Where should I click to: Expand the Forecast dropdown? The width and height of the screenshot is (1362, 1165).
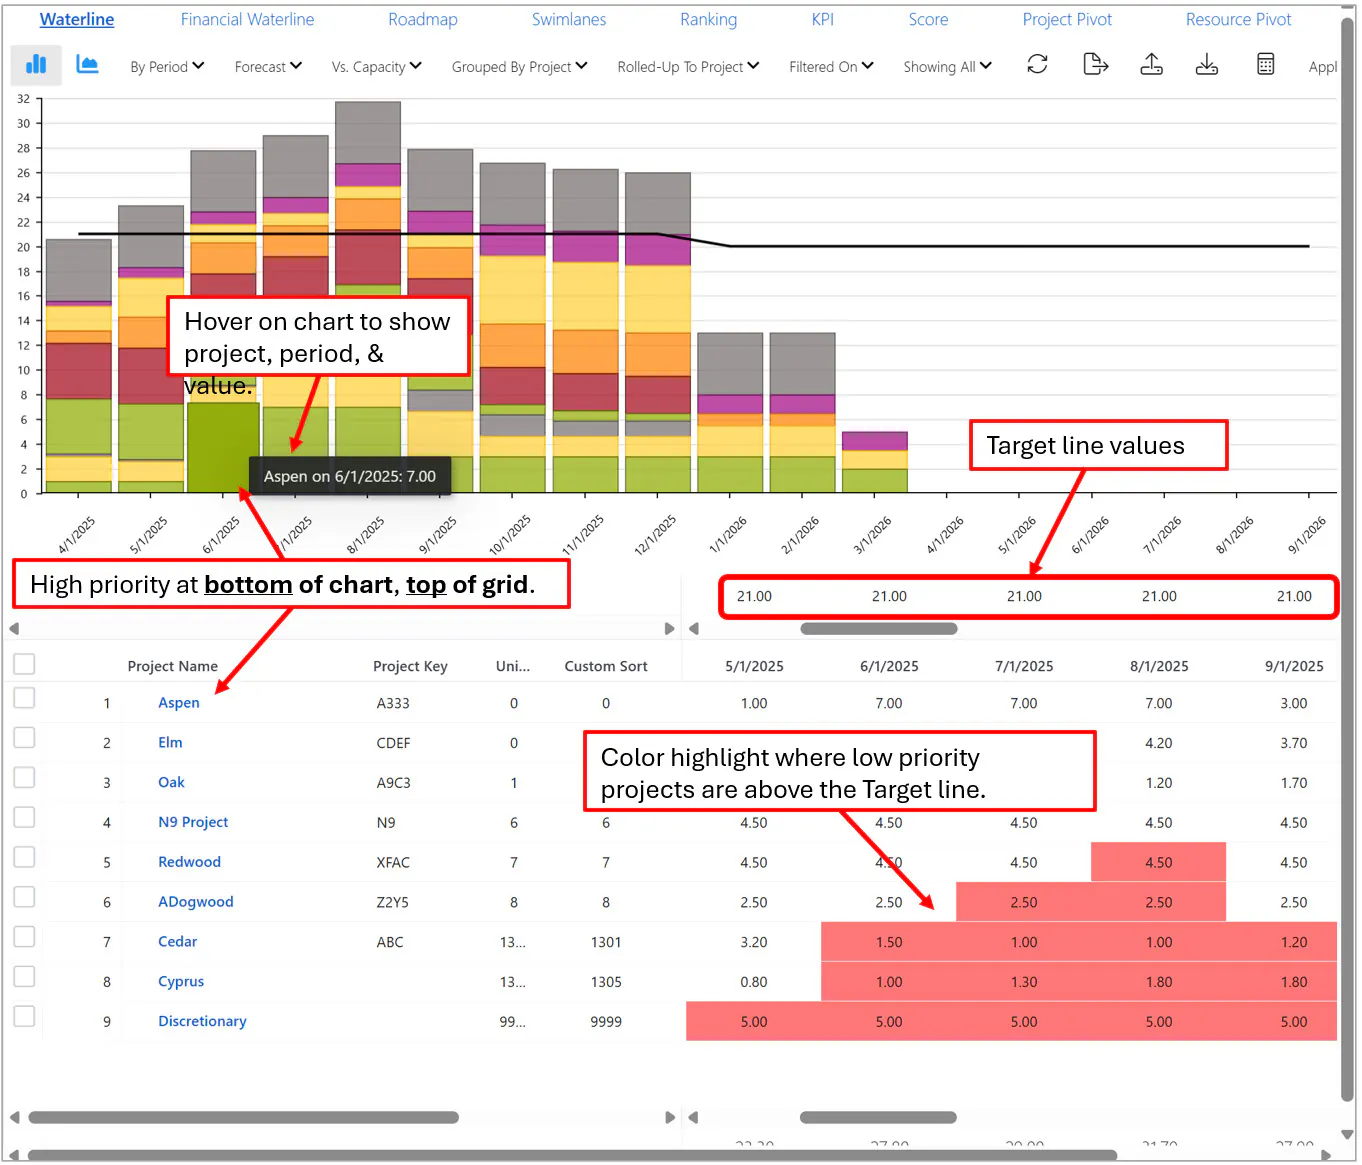268,67
